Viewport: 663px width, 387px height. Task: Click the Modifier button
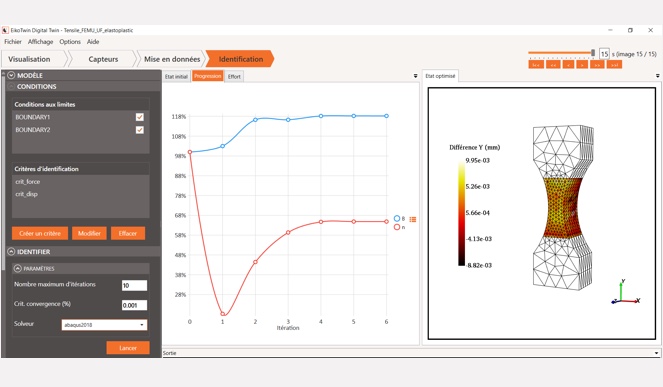coord(89,233)
